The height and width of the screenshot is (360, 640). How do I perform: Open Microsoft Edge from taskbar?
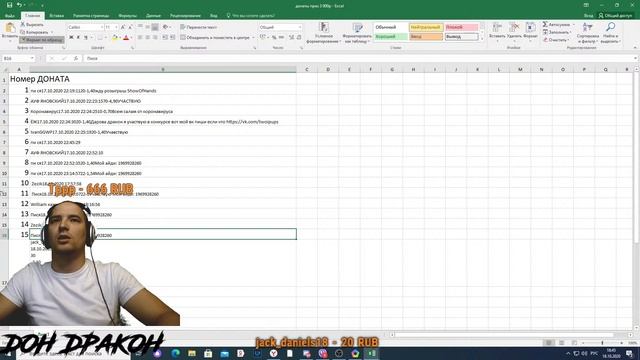coord(176,353)
